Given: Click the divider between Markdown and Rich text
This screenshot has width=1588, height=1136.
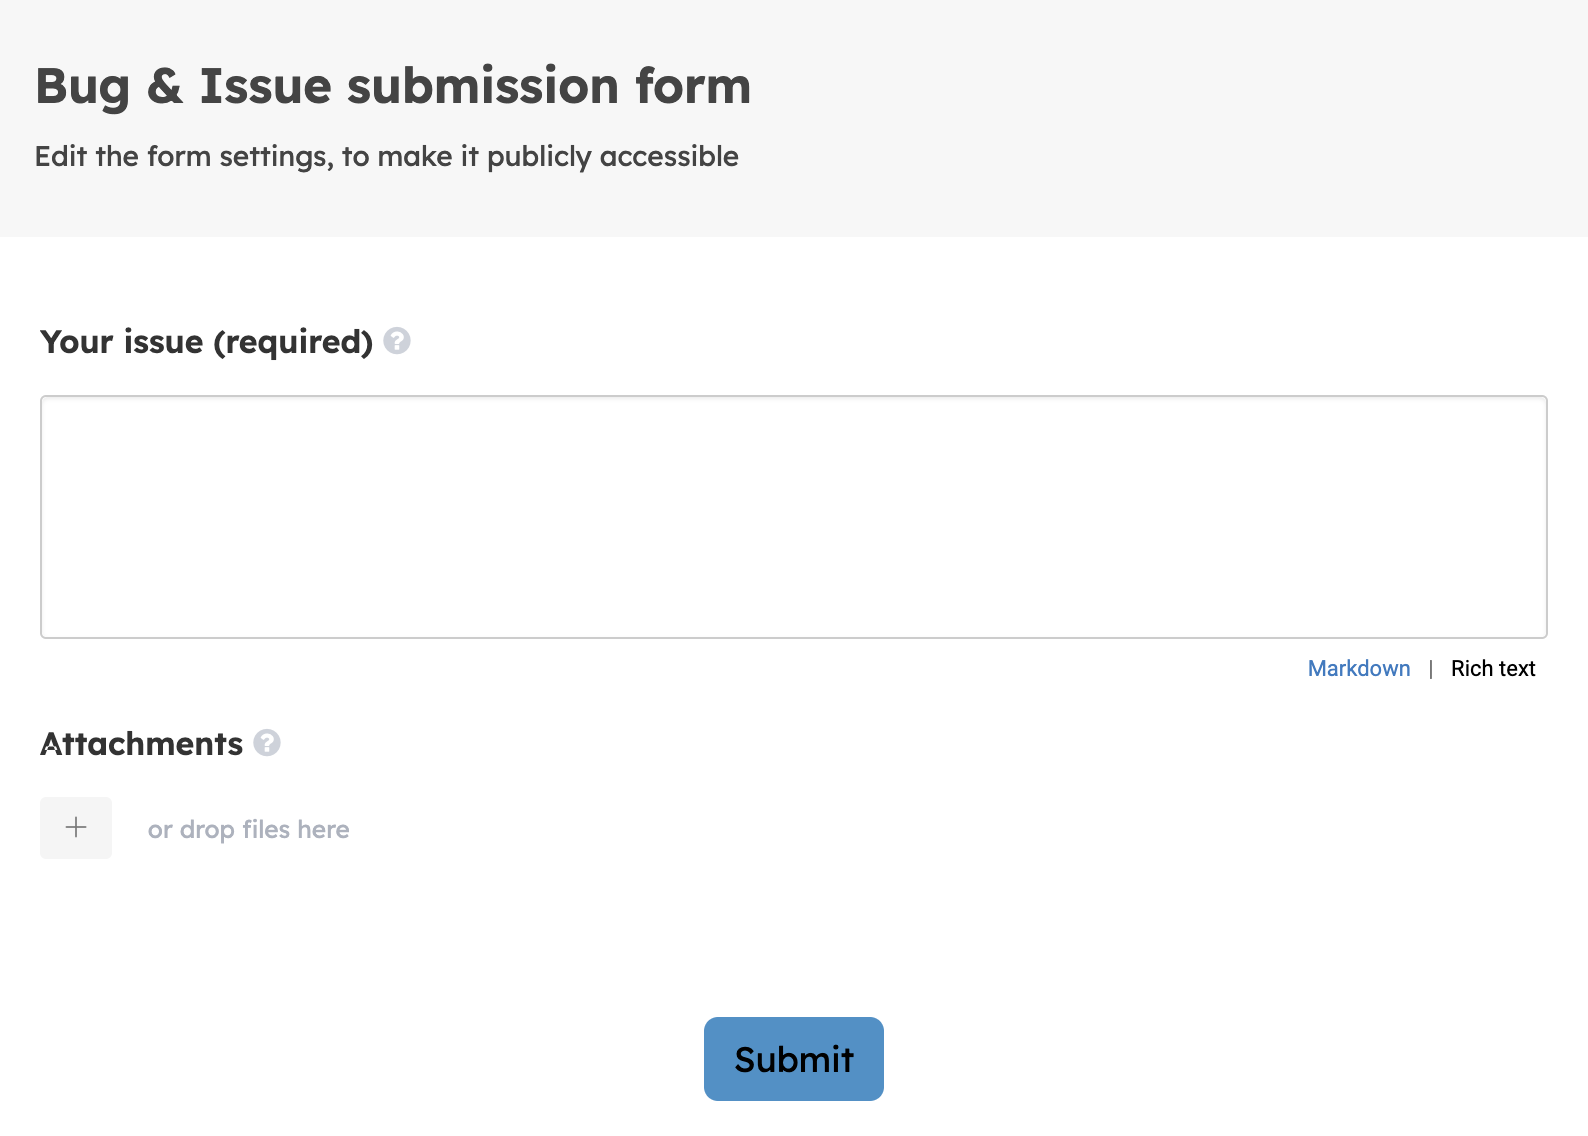Looking at the screenshot, I should 1431,669.
